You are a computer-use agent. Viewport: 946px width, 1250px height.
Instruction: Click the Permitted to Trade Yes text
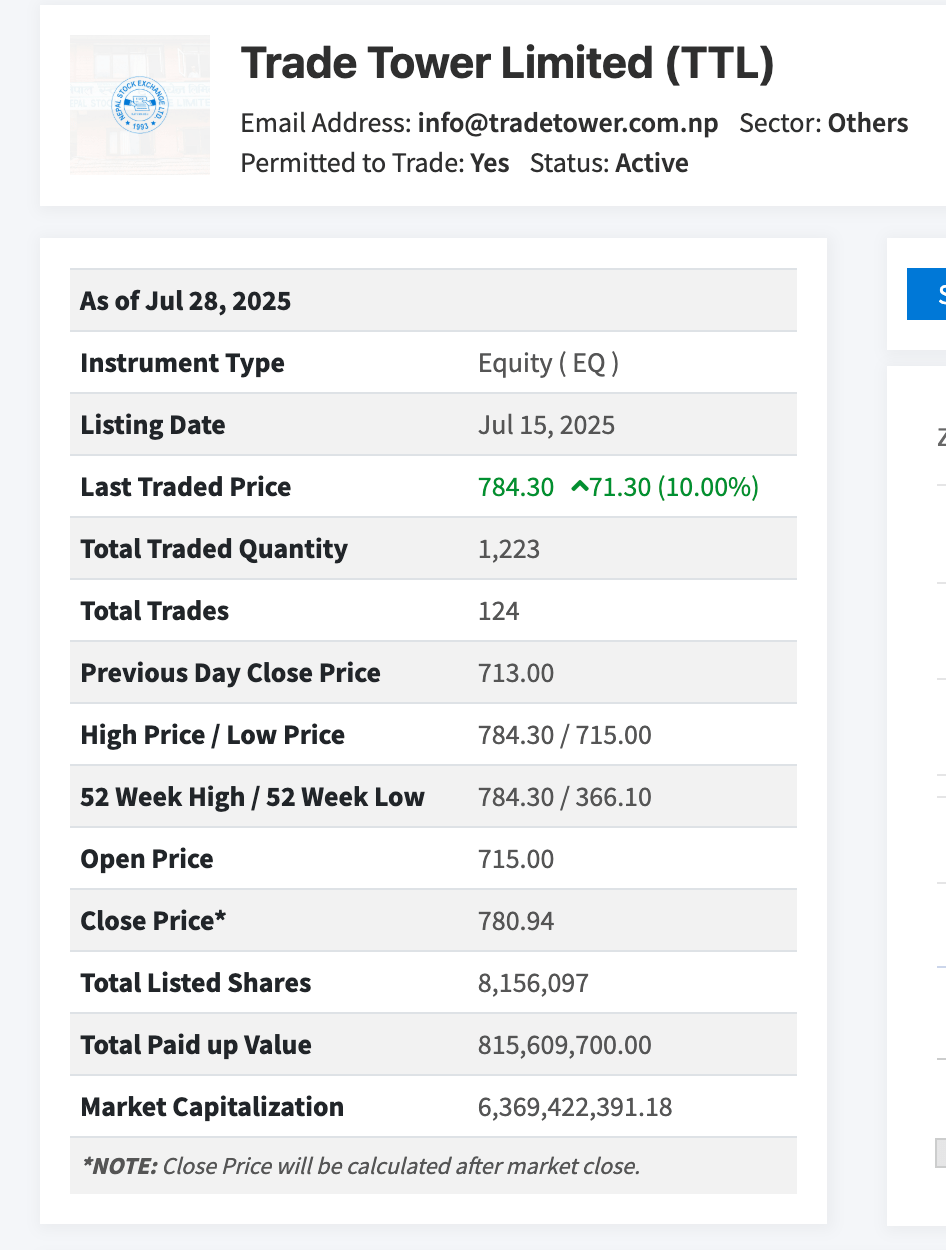[x=375, y=163]
